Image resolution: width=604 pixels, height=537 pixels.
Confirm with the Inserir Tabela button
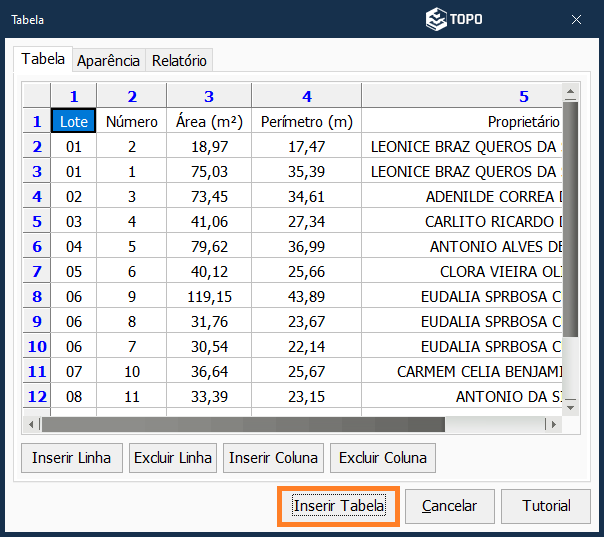(338, 506)
